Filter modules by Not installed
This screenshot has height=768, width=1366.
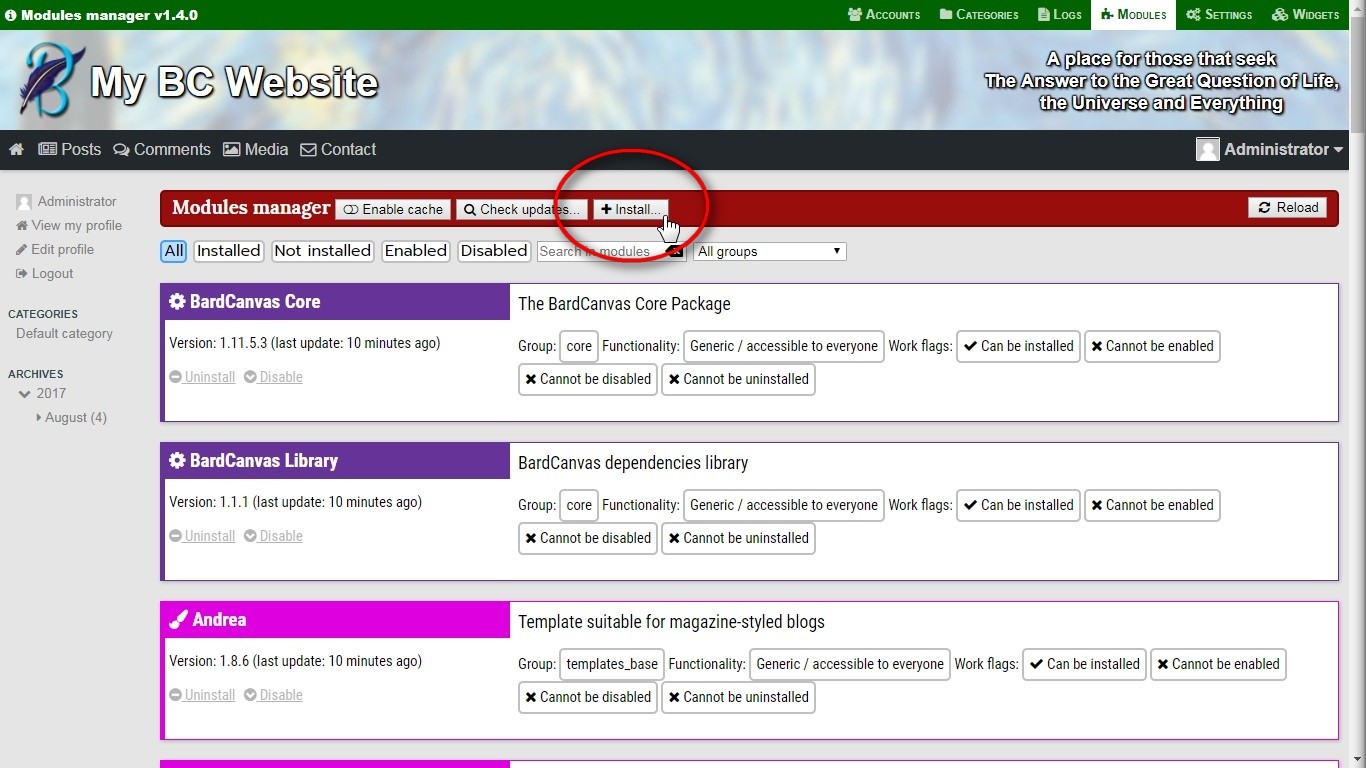coord(322,251)
